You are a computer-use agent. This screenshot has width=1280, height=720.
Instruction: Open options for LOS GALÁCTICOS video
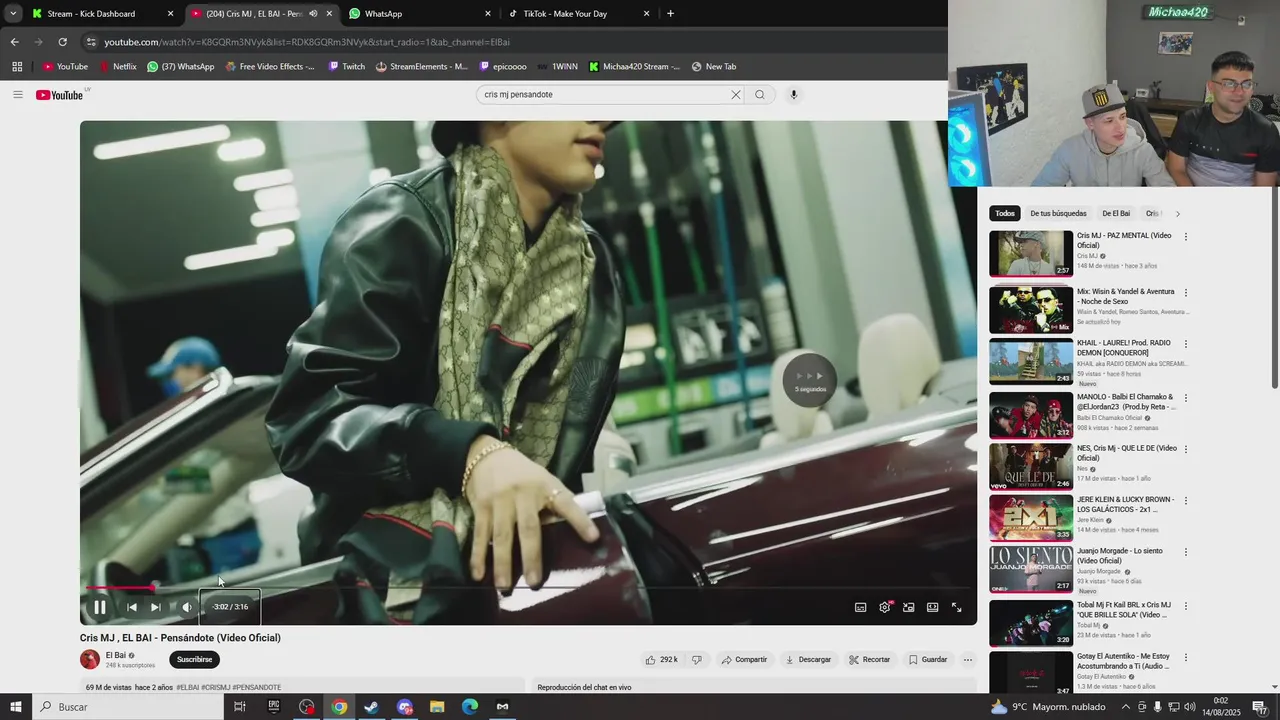(x=1186, y=501)
